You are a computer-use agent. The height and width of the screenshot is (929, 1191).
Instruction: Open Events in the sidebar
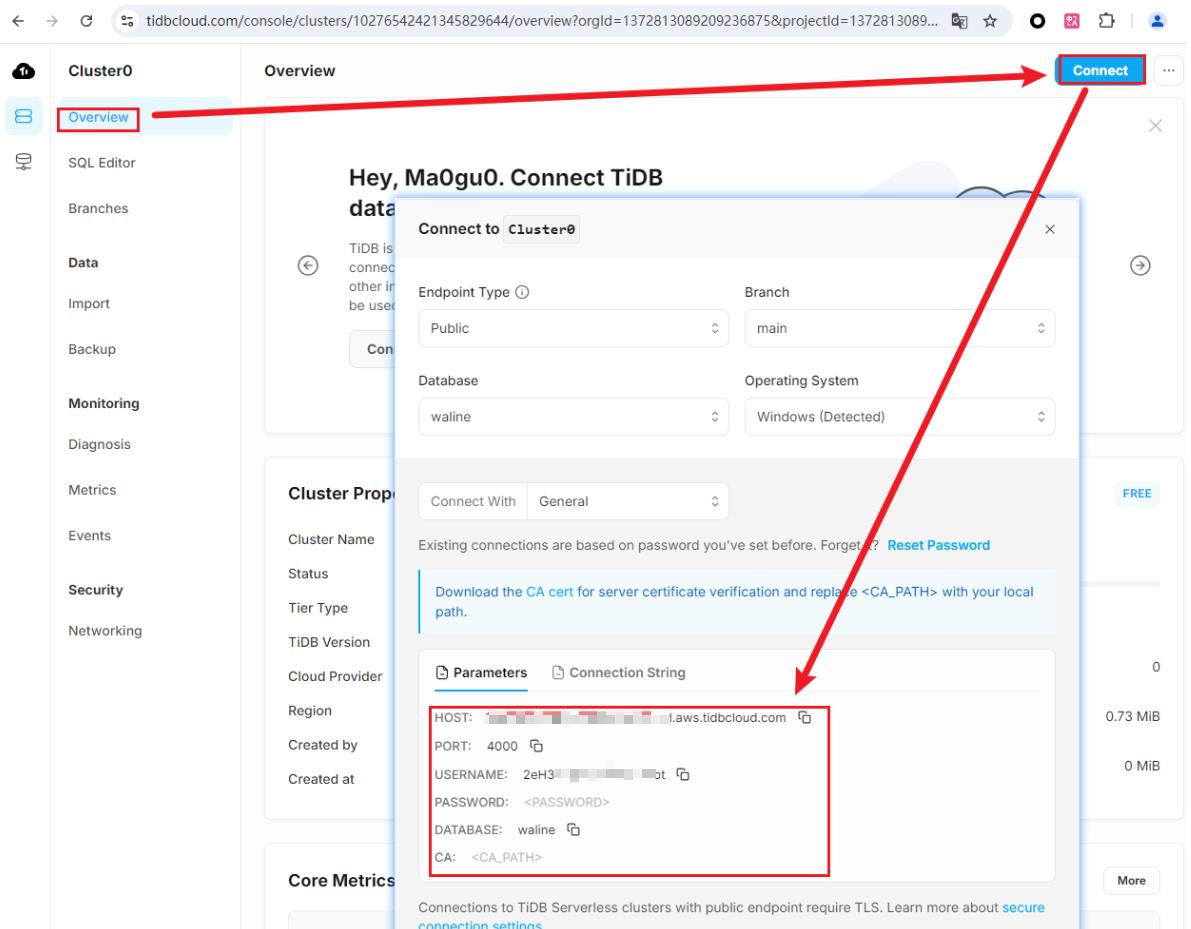(90, 536)
